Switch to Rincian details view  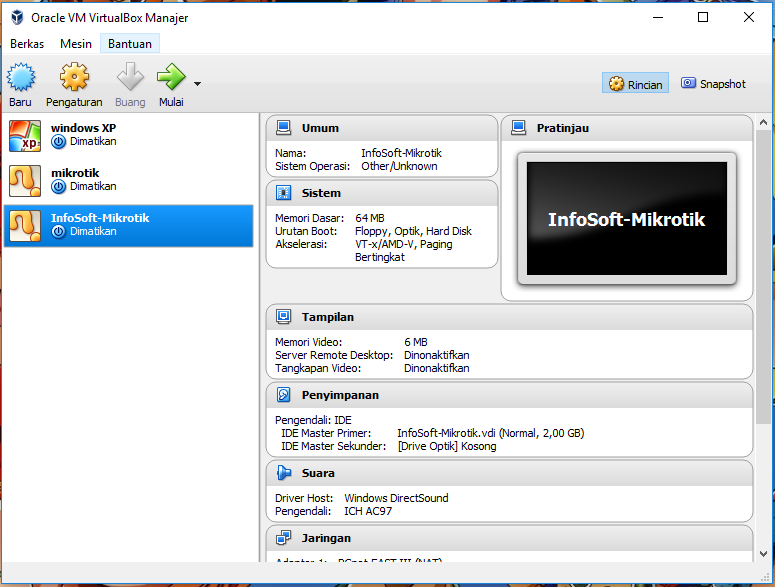click(635, 84)
